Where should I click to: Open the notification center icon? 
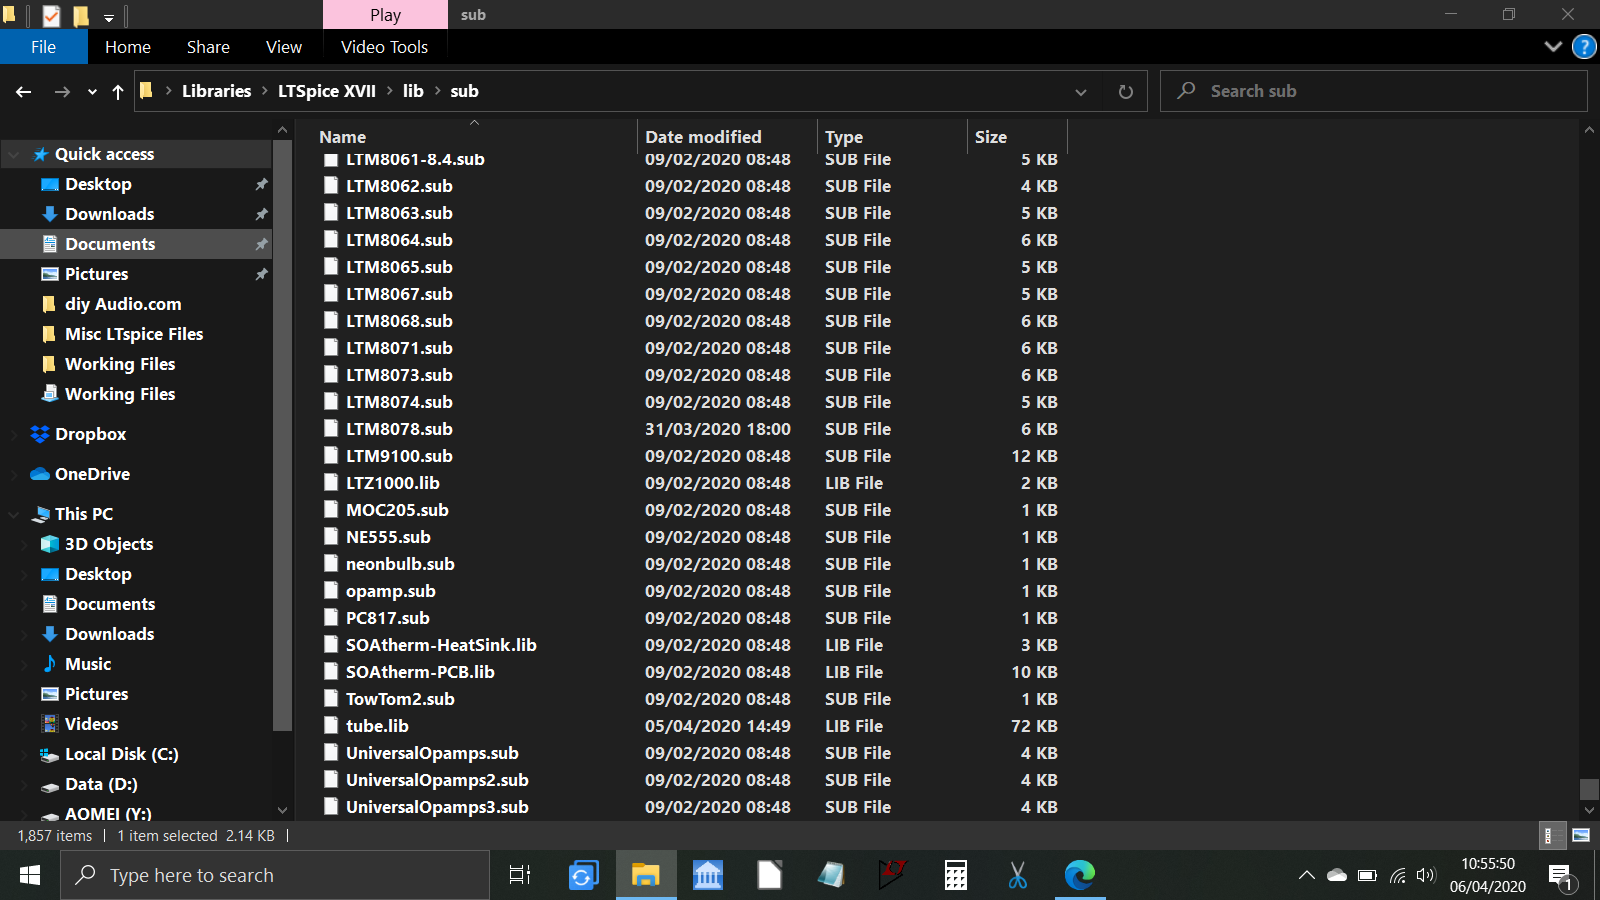(x=1562, y=877)
